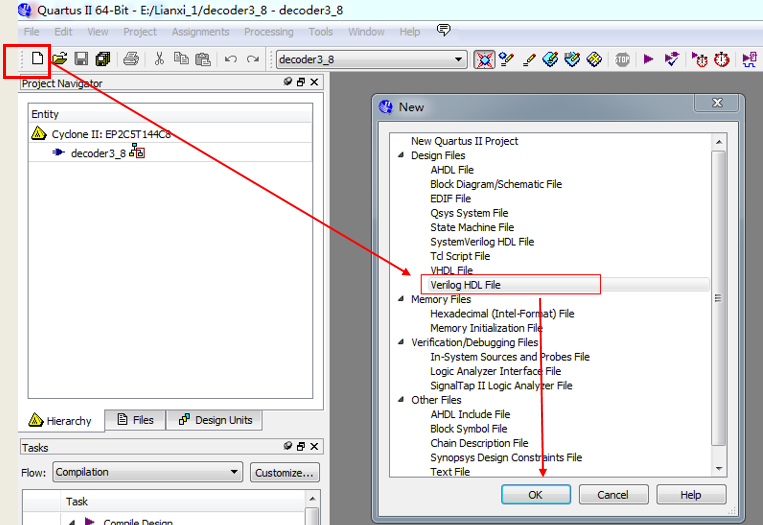Float the Project Navigator panel
The image size is (763, 525).
301,82
